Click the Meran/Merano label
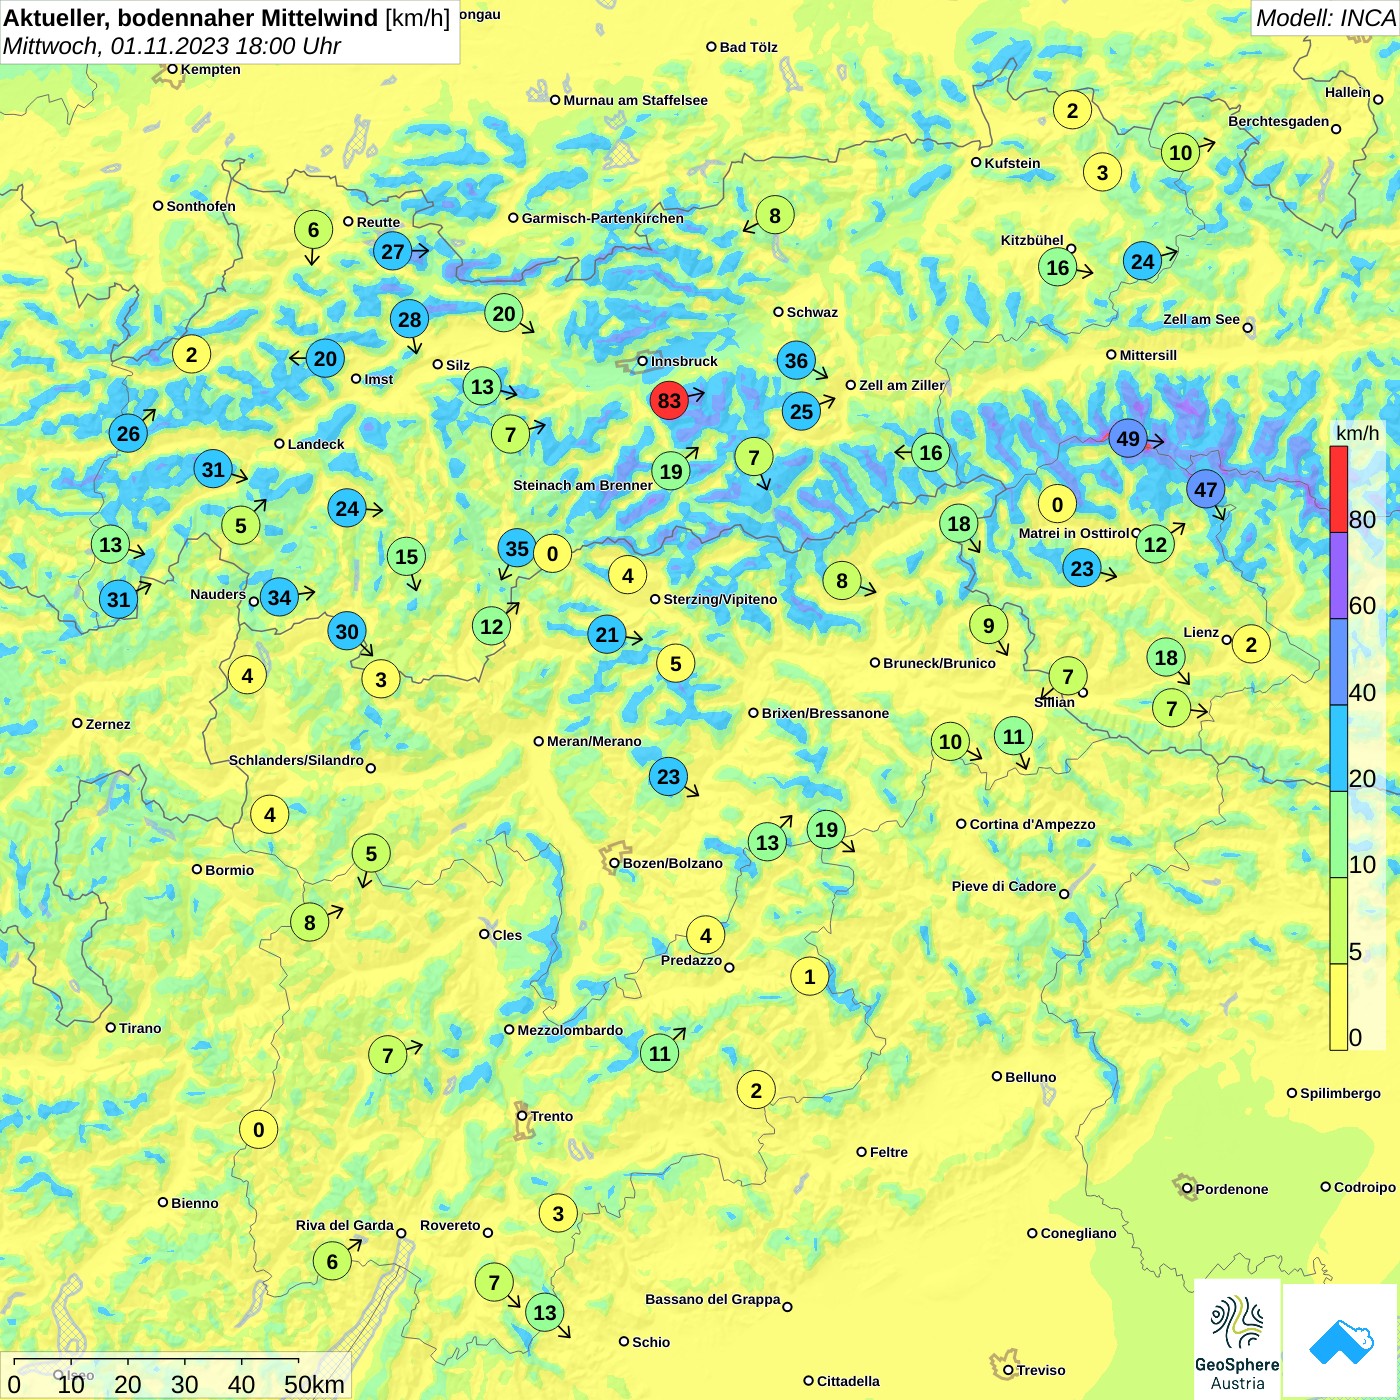Viewport: 1400px width, 1400px height. pyautogui.click(x=594, y=741)
